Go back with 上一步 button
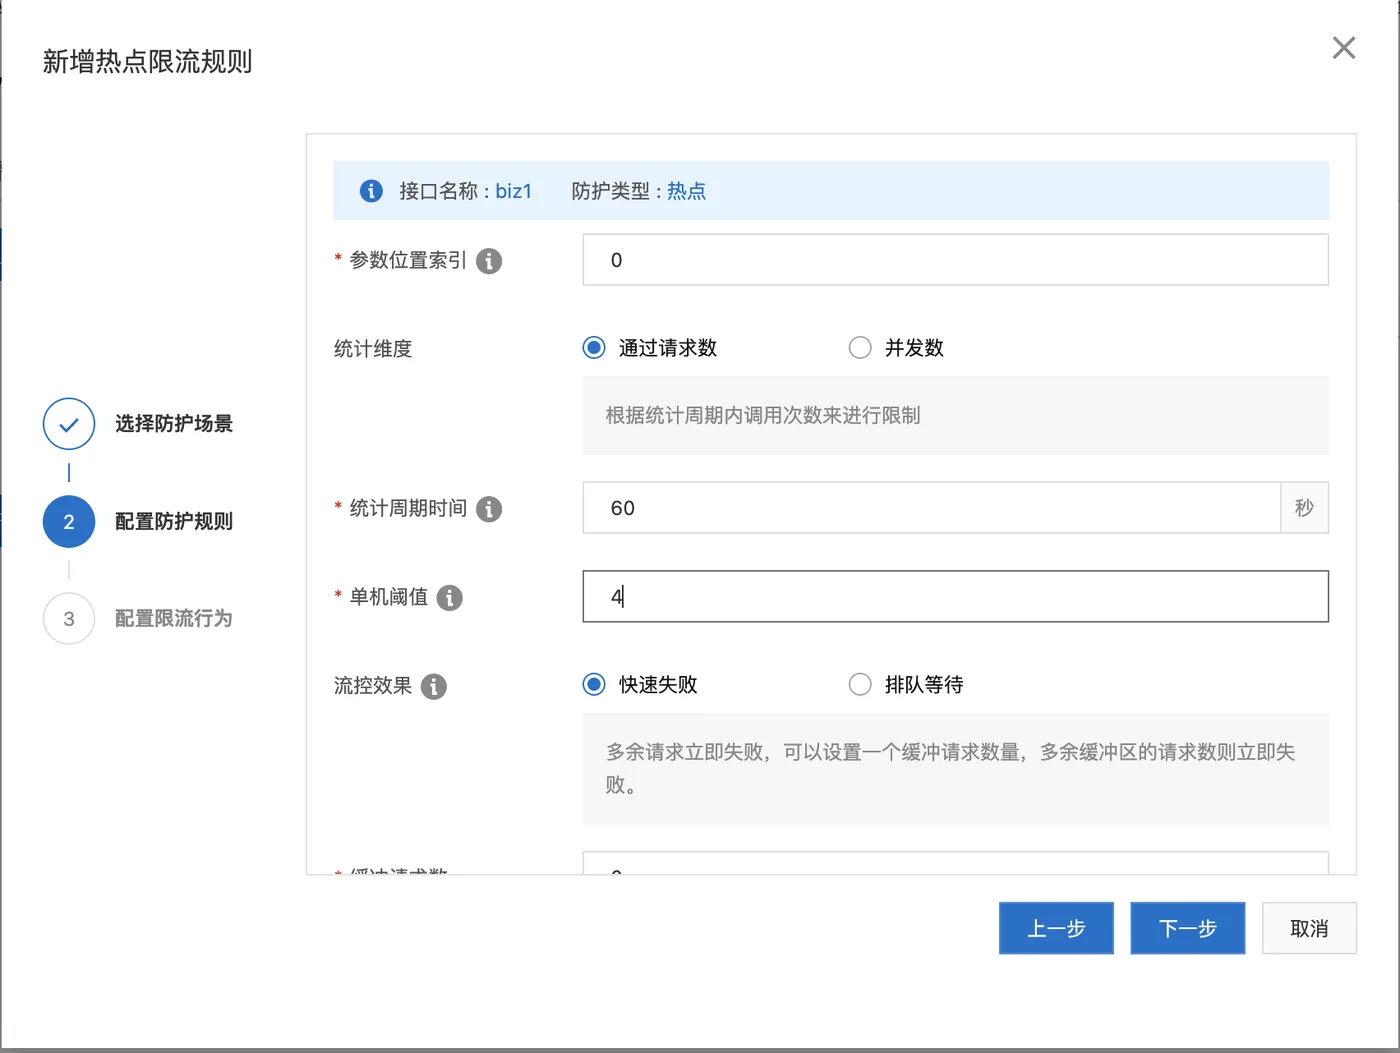The height and width of the screenshot is (1053, 1400). (x=1056, y=928)
